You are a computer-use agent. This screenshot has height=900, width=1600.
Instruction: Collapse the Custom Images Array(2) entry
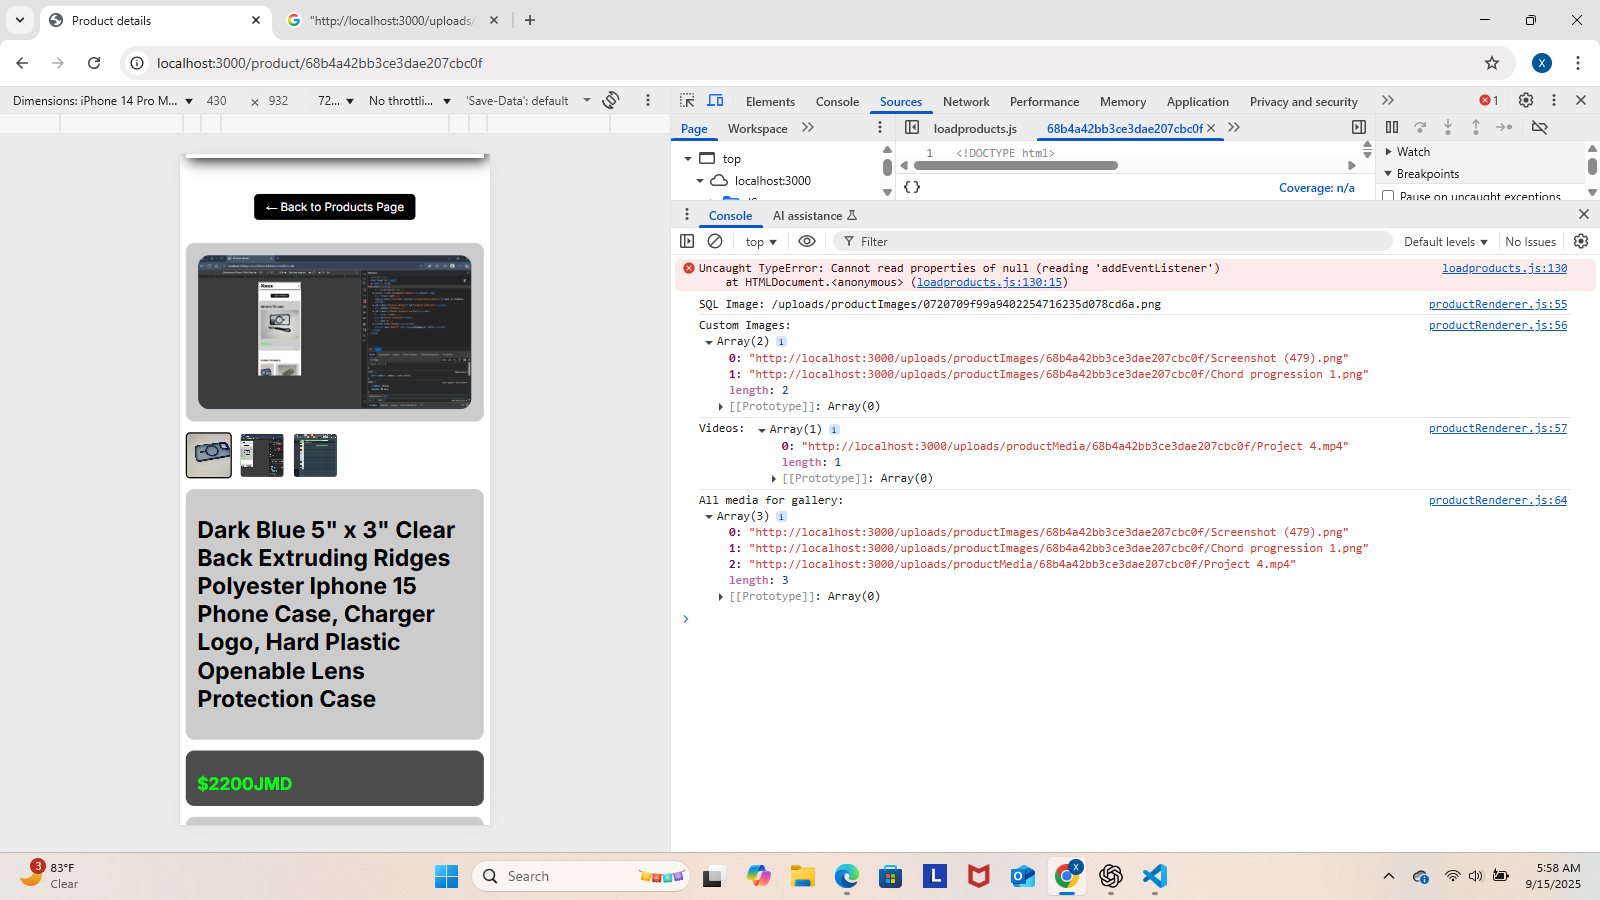[x=709, y=342]
